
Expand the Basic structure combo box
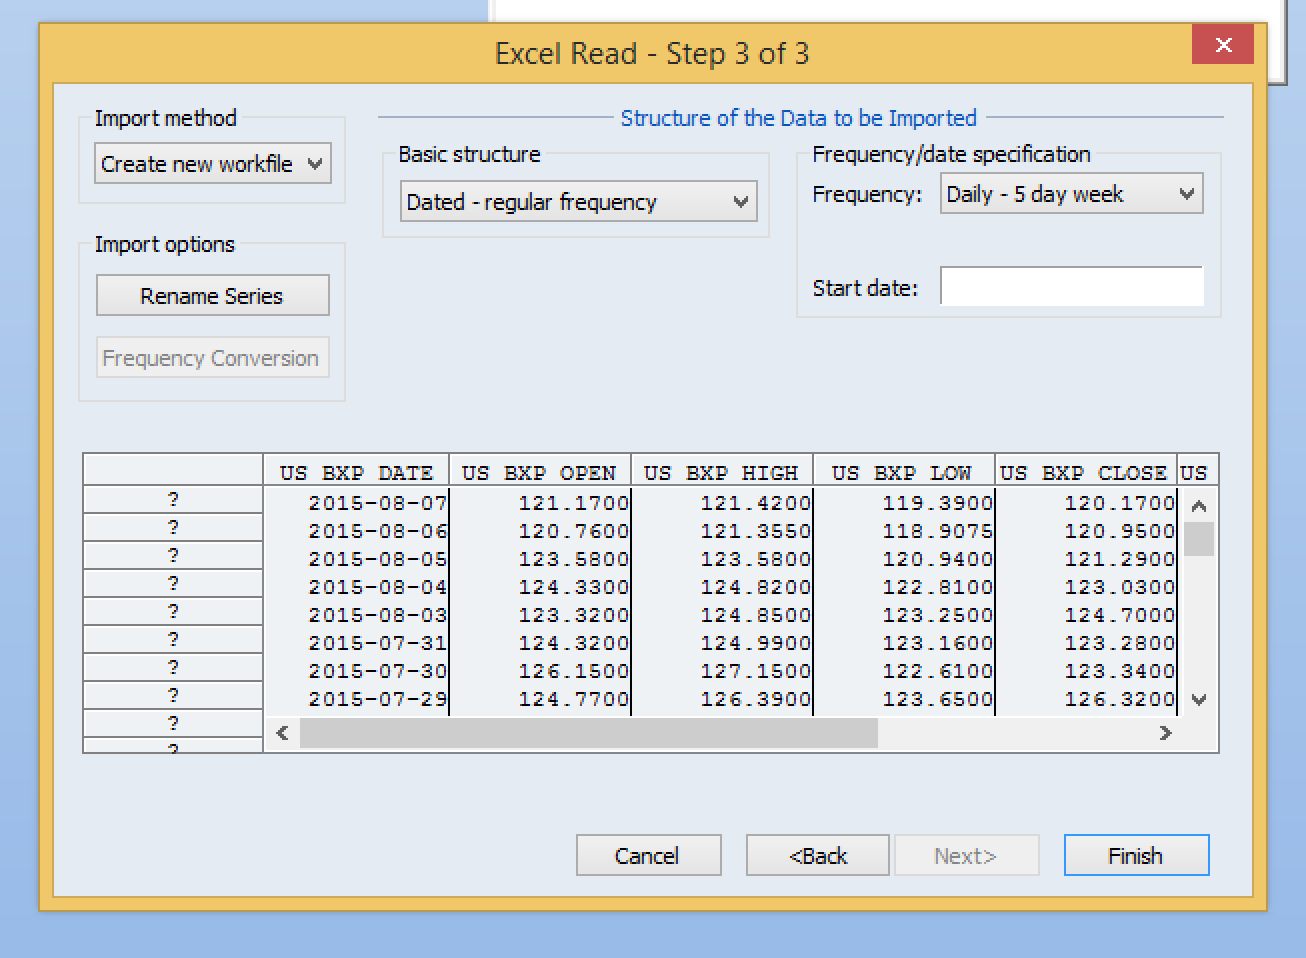578,202
